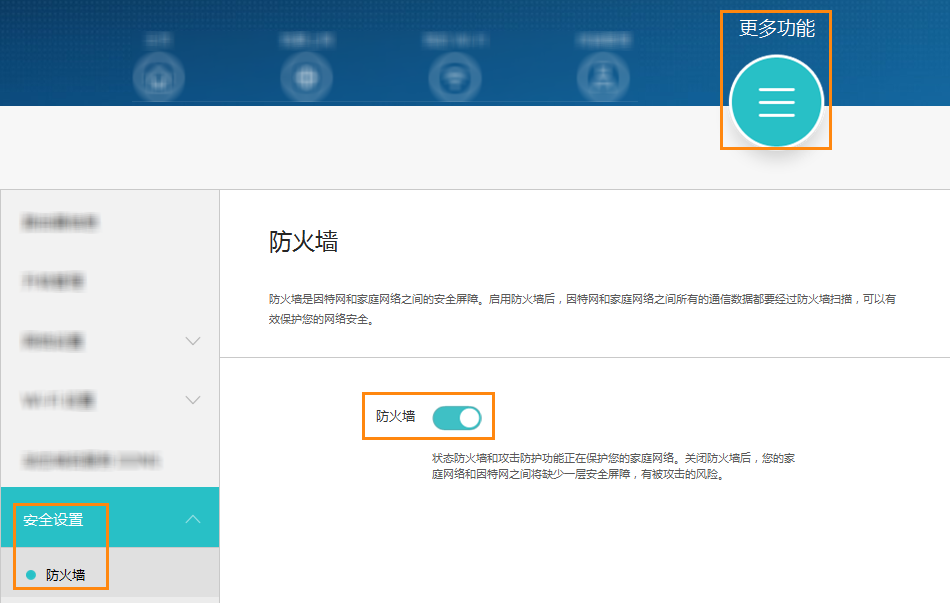Click the label above the Wi-Fi nav icon
950x603 pixels.
click(x=455, y=38)
